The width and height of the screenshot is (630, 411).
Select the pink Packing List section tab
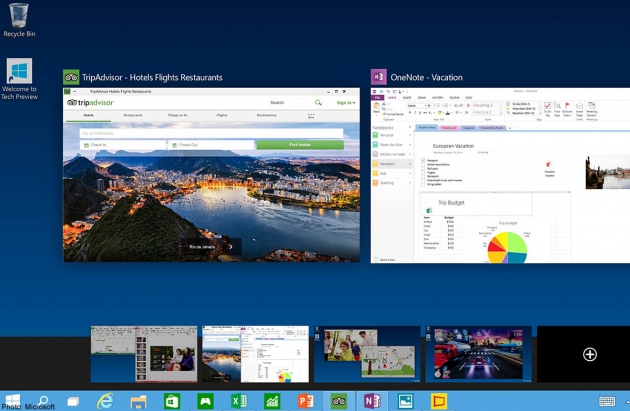pyautogui.click(x=449, y=128)
